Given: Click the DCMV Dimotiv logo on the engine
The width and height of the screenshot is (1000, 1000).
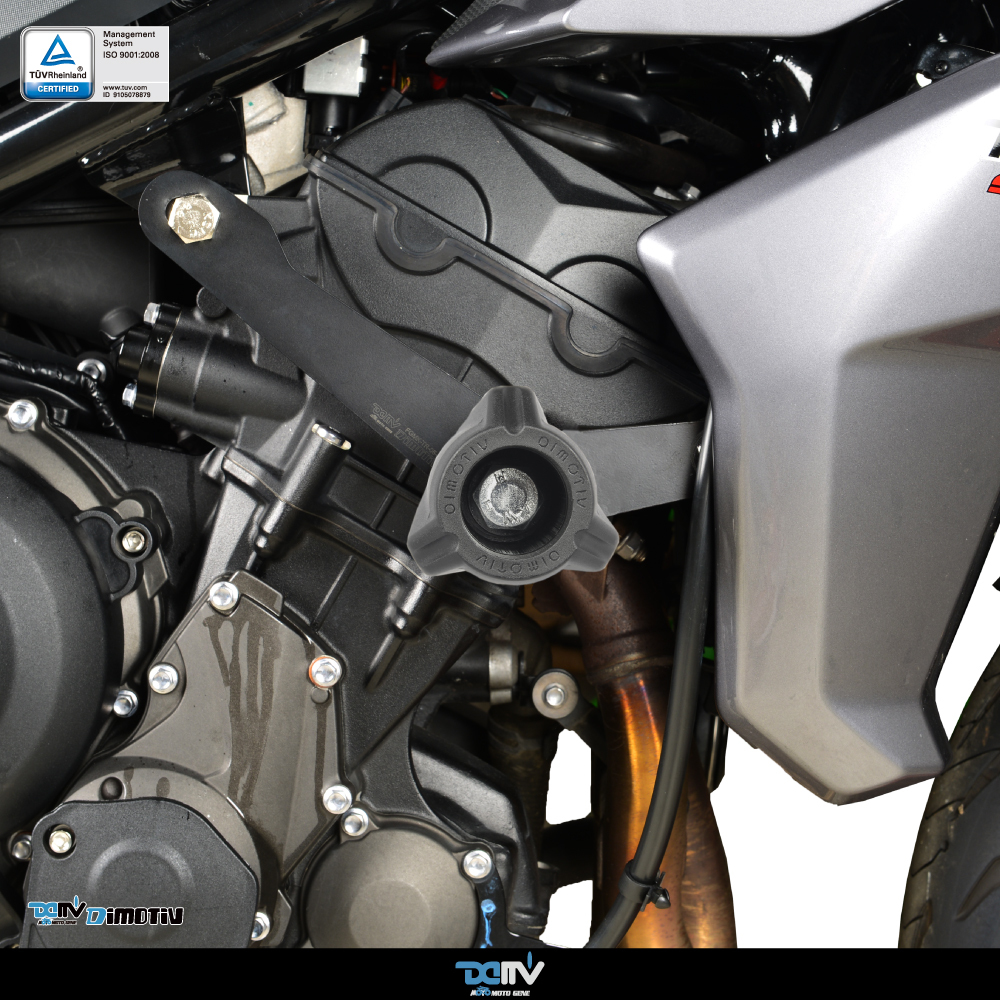Looking at the screenshot, I should click(105, 911).
